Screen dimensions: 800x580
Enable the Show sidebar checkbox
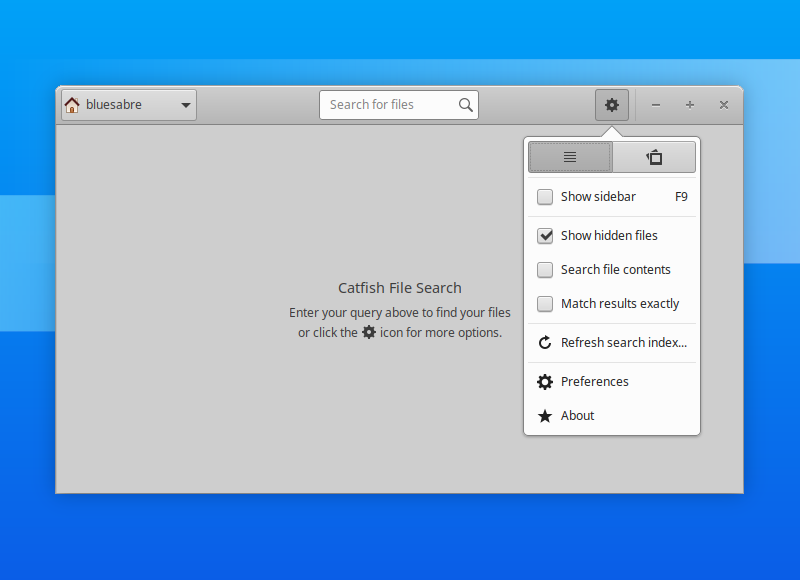point(545,197)
